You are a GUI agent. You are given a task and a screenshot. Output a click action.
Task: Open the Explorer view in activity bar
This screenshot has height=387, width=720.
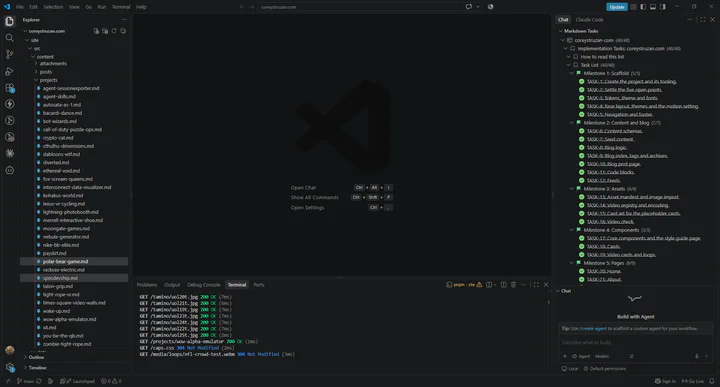pos(10,21)
